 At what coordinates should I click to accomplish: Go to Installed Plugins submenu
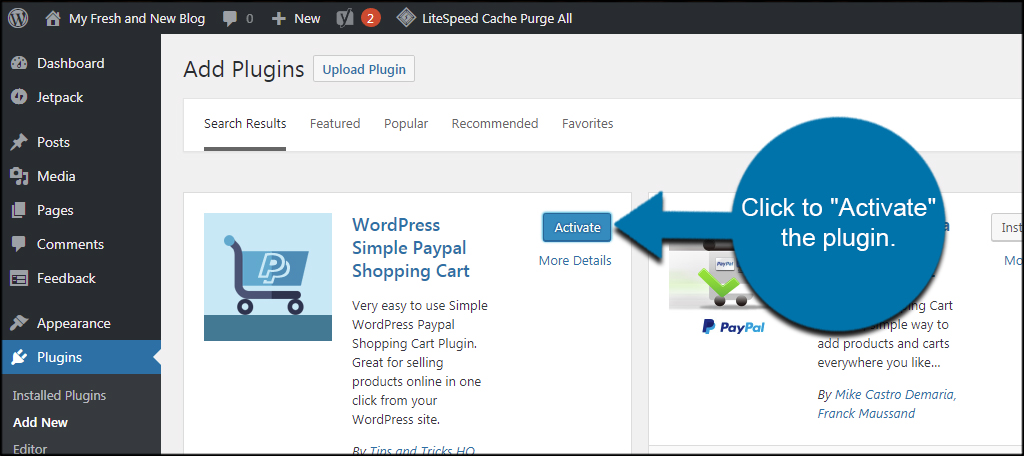[59, 396]
